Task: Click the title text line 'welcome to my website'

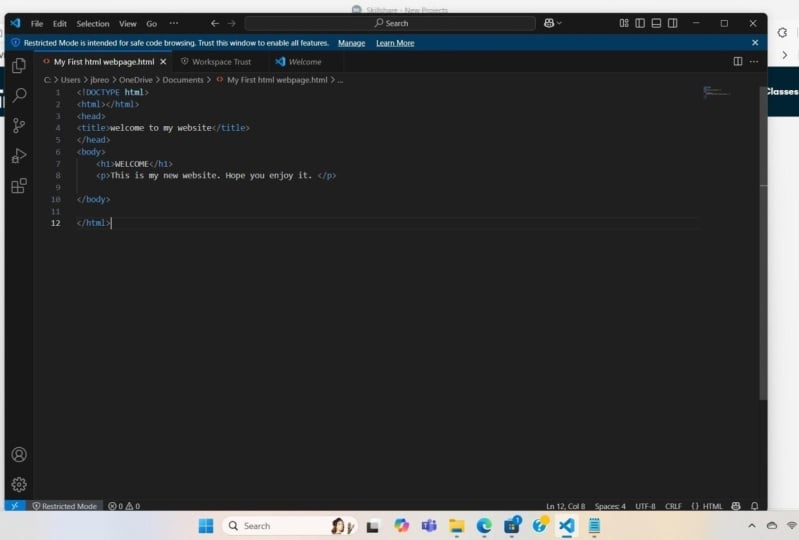Action: pos(163,128)
